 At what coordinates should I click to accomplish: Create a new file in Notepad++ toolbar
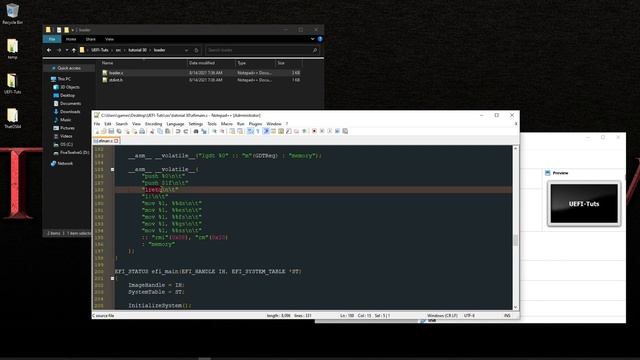(97, 131)
